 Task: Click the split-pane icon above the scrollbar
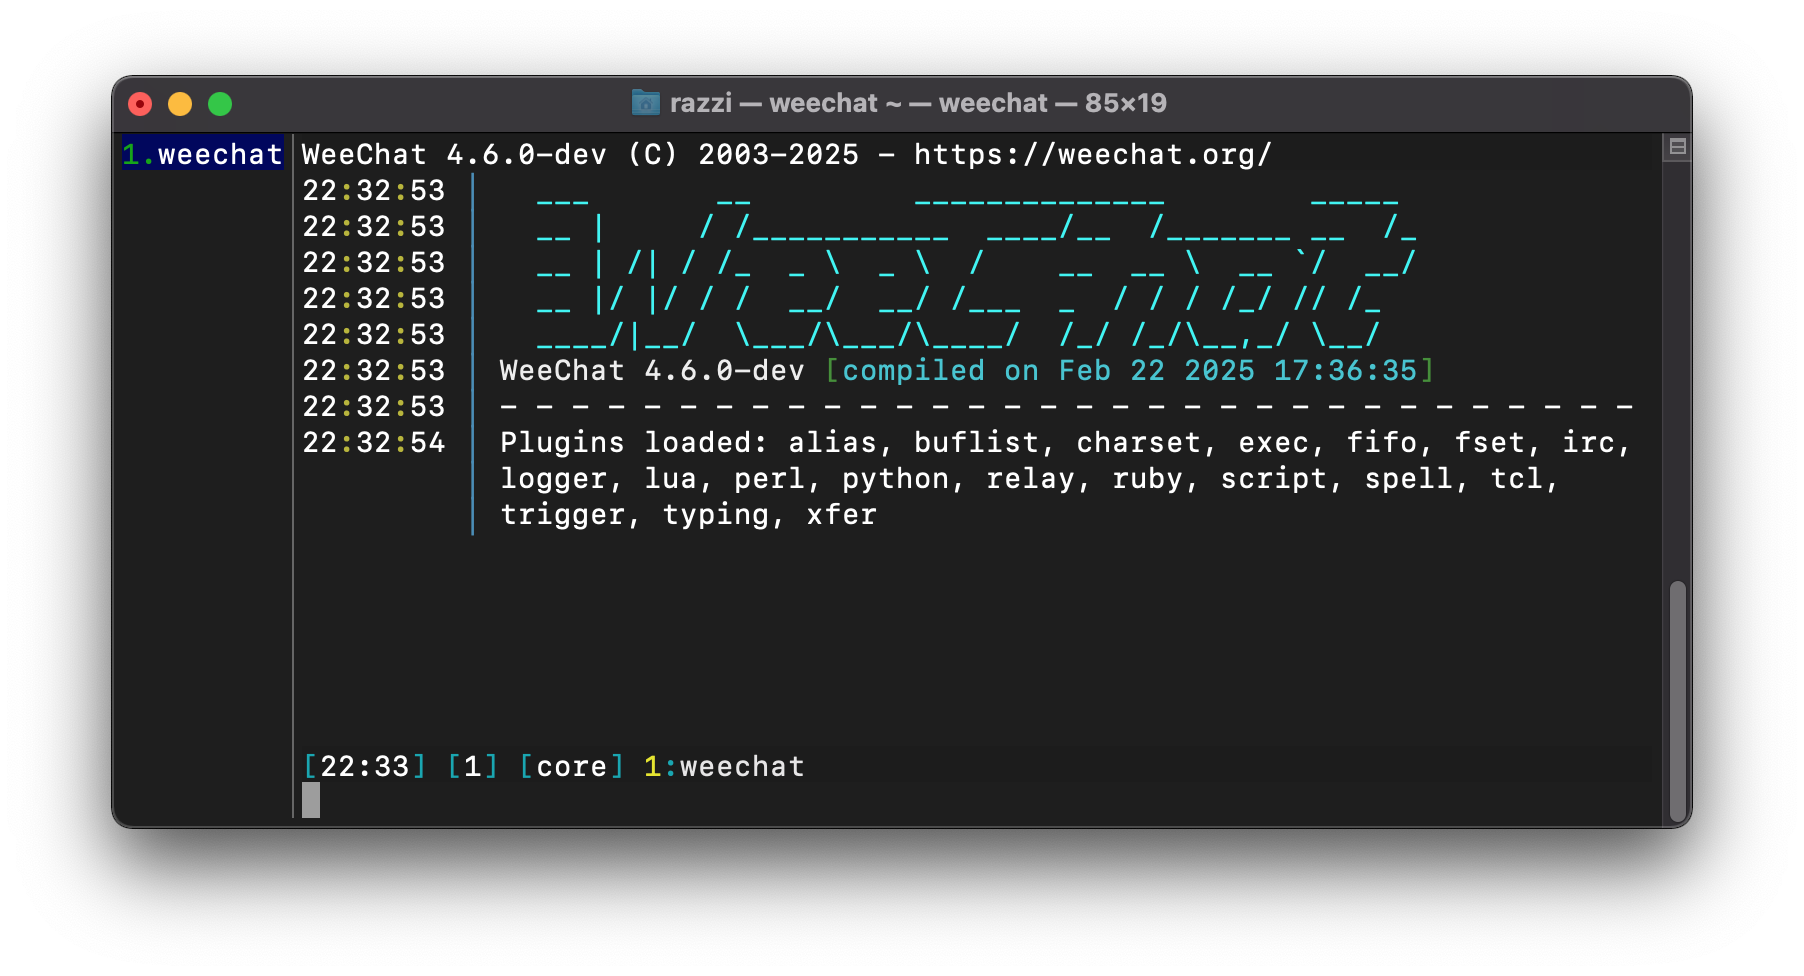[1680, 144]
